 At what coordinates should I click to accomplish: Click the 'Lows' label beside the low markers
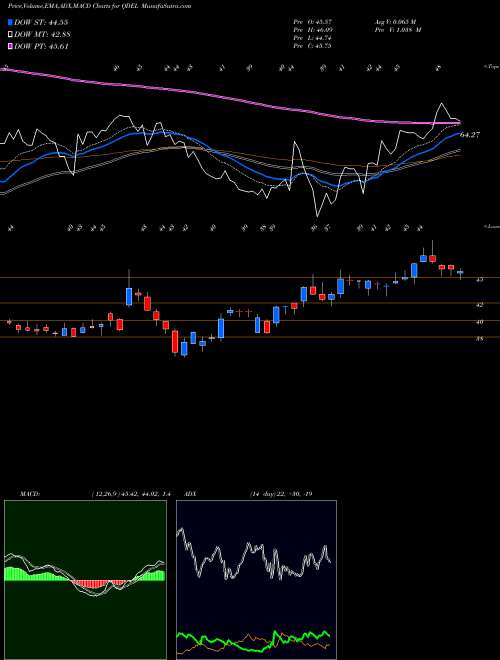click(x=491, y=226)
